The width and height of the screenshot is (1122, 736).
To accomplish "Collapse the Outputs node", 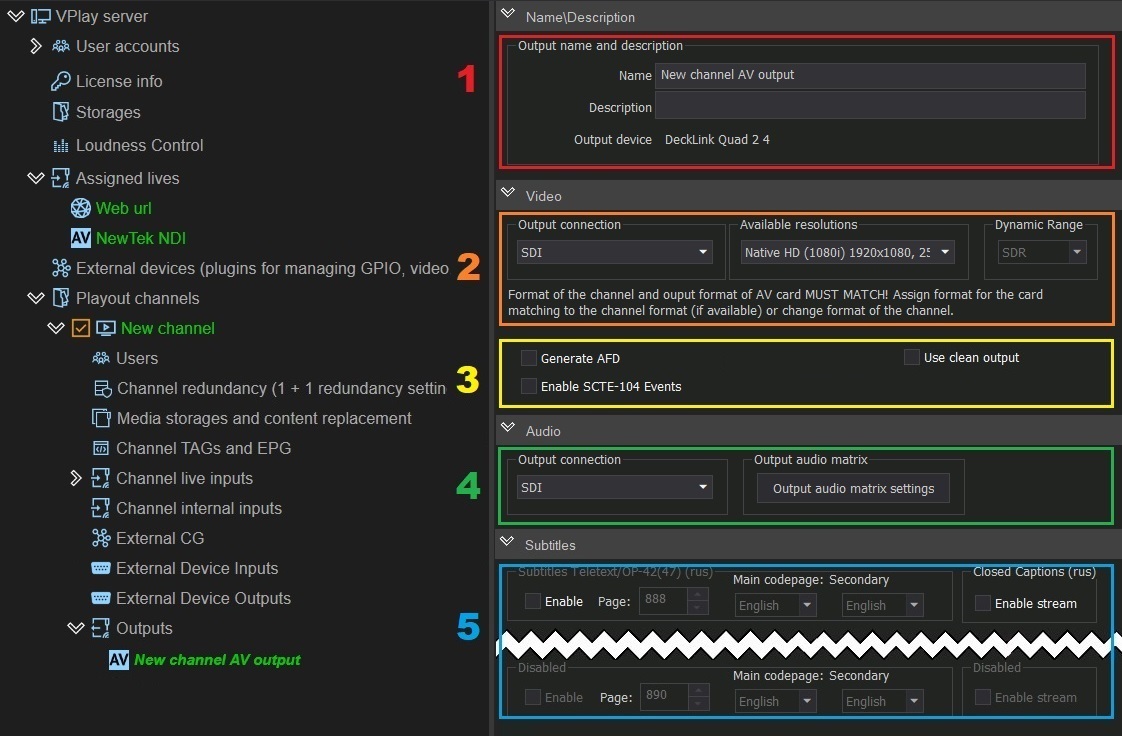I will point(76,629).
